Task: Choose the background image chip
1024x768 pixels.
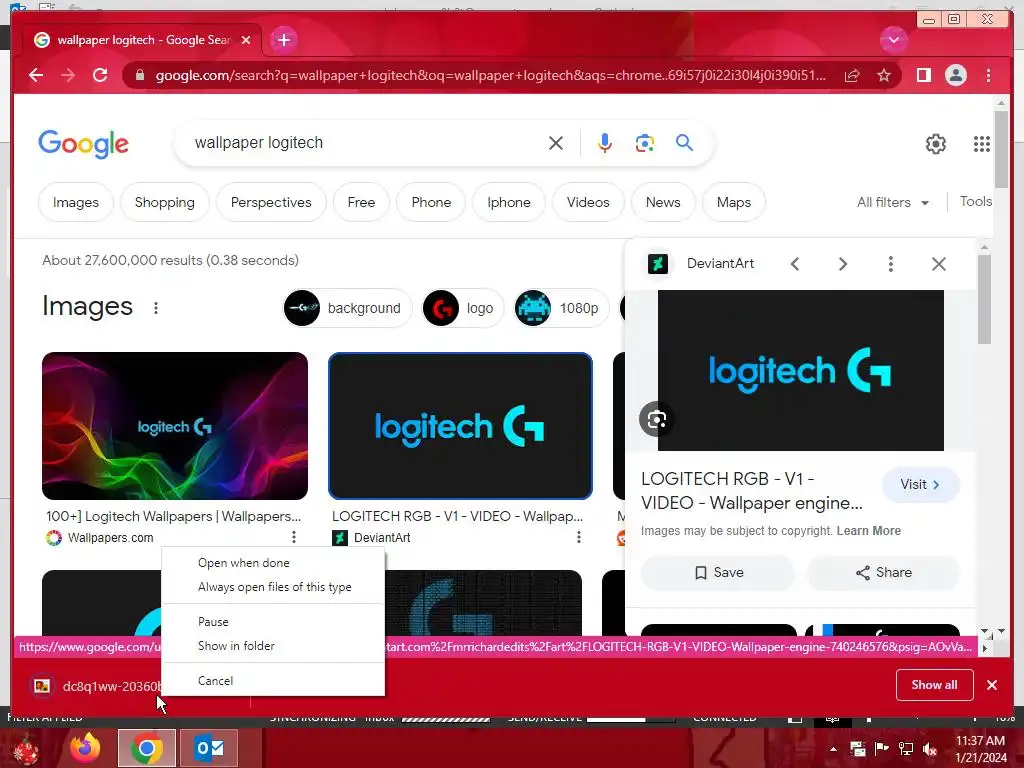Action: point(347,308)
